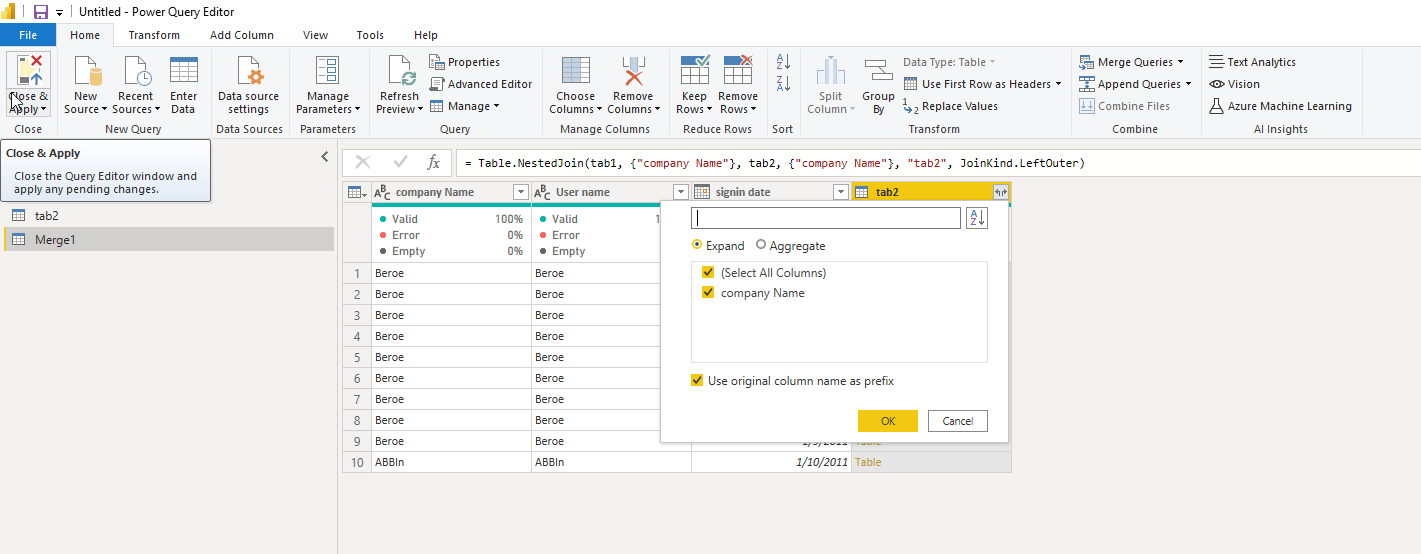Open company Name column filter dropdown
The image size is (1421, 554).
[x=520, y=192]
